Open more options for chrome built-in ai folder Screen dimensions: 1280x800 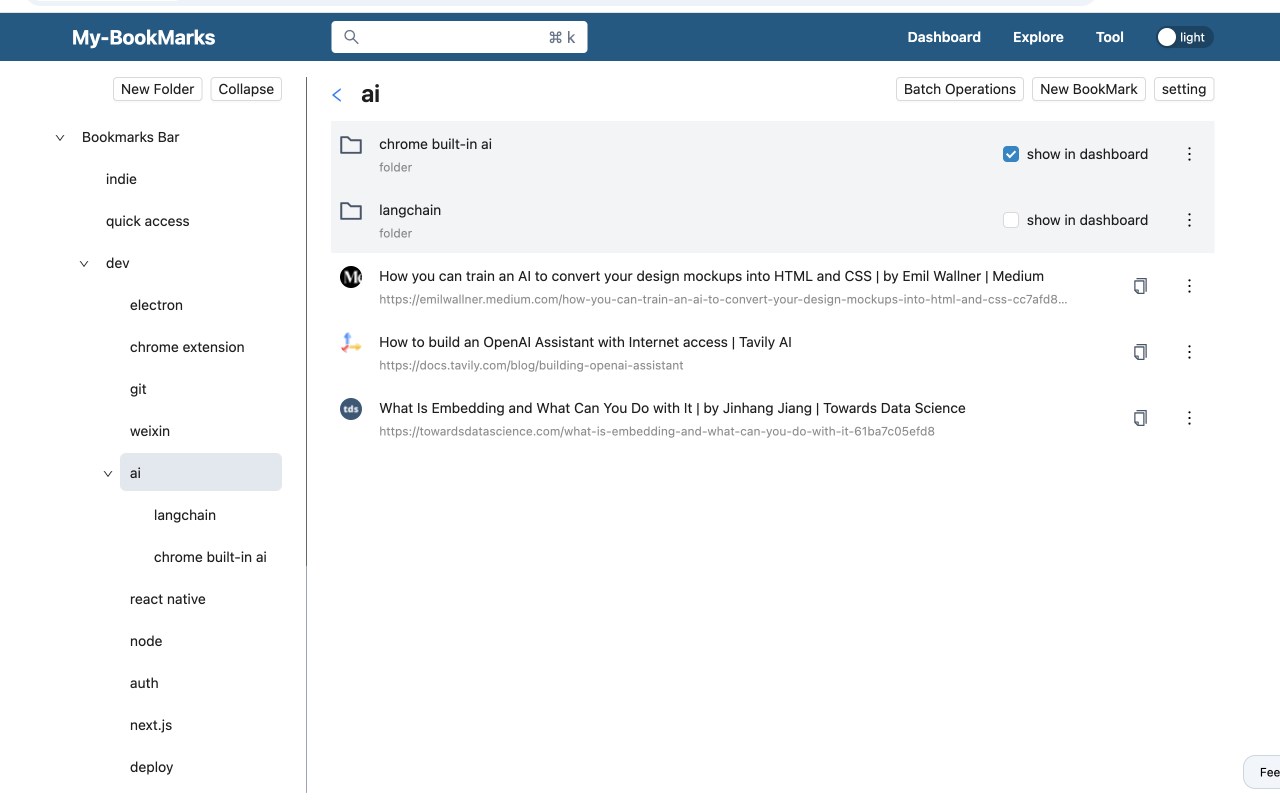click(x=1189, y=154)
